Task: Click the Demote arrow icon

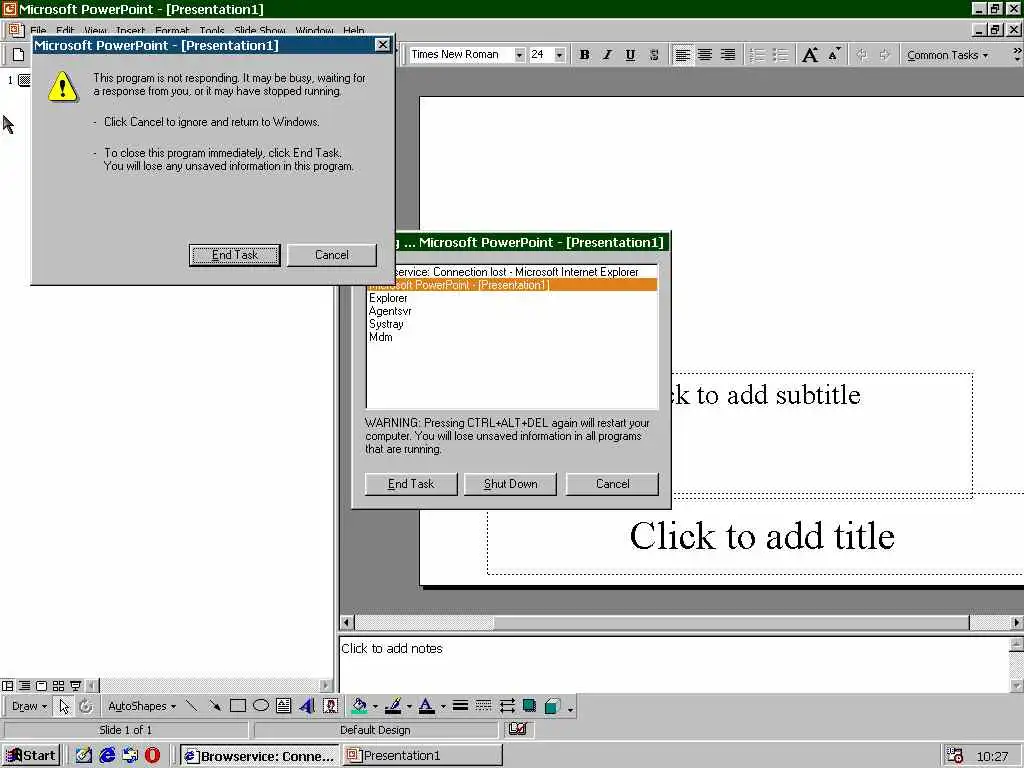Action: 885,55
